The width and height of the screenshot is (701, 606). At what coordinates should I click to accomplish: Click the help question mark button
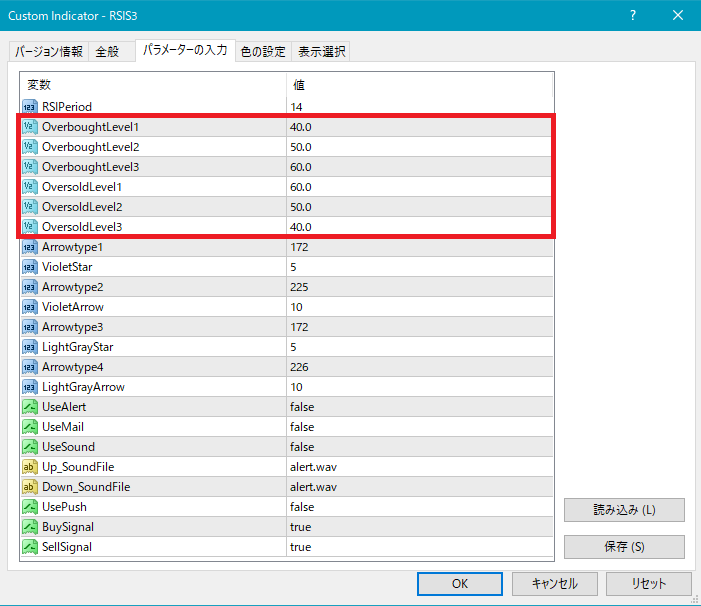[633, 16]
